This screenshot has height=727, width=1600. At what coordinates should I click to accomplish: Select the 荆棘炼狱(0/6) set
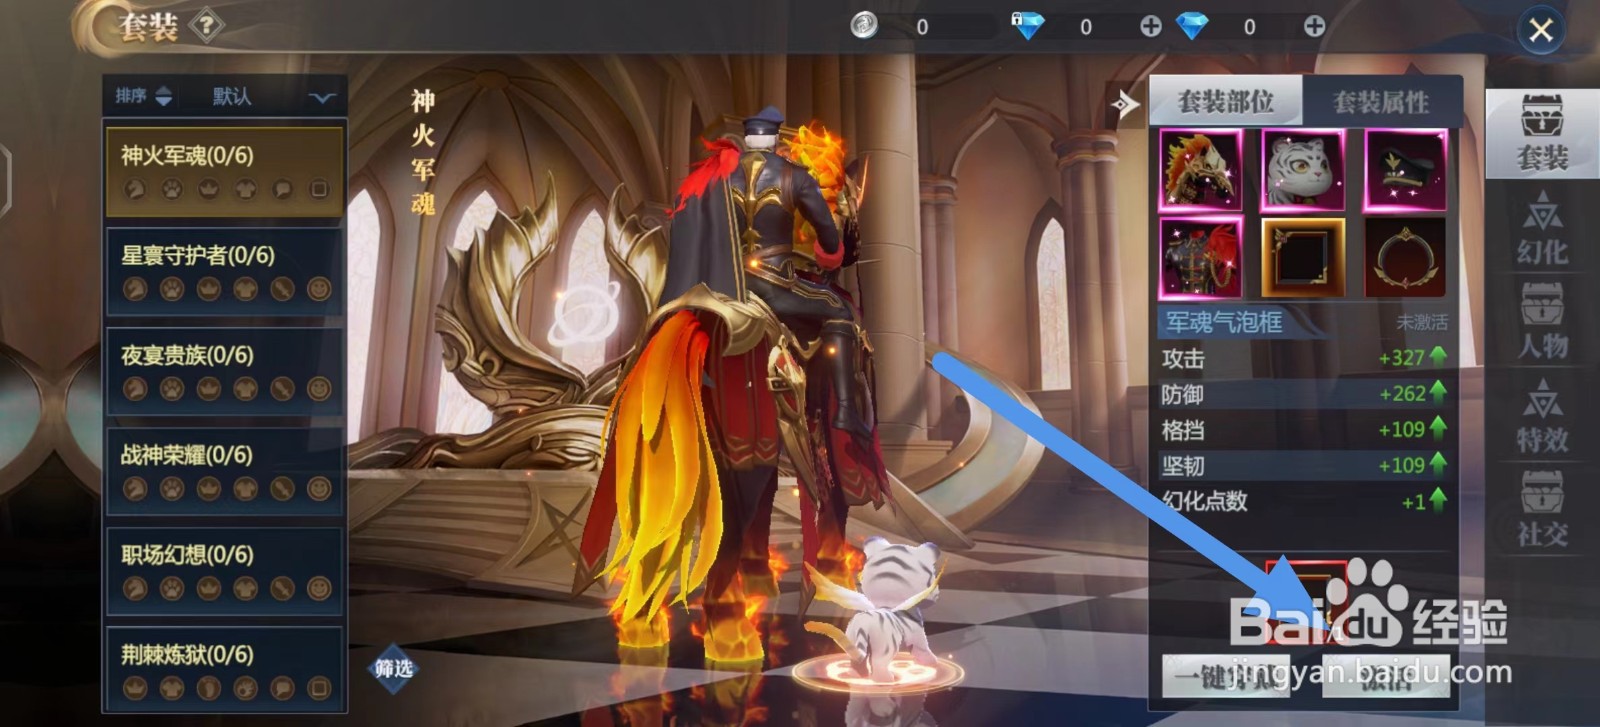tap(225, 669)
